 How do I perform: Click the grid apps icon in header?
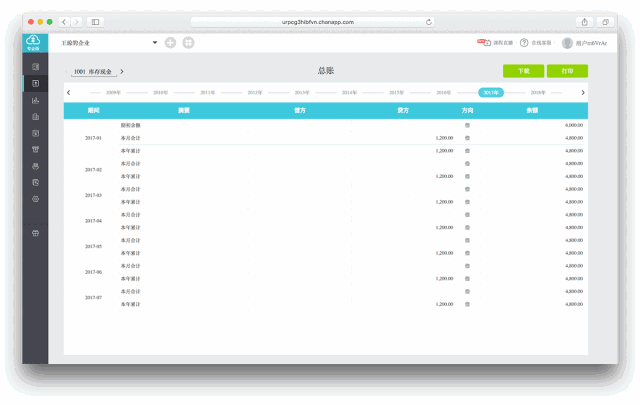point(188,43)
